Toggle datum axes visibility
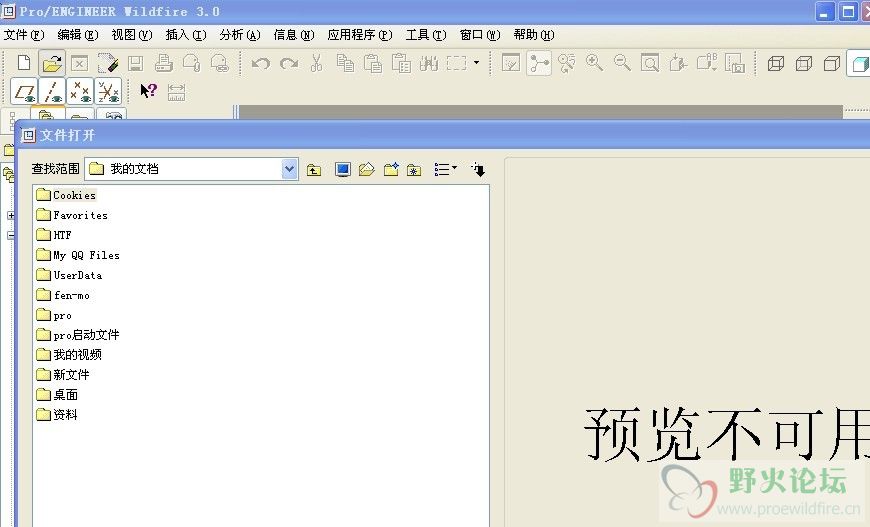 tap(53, 92)
